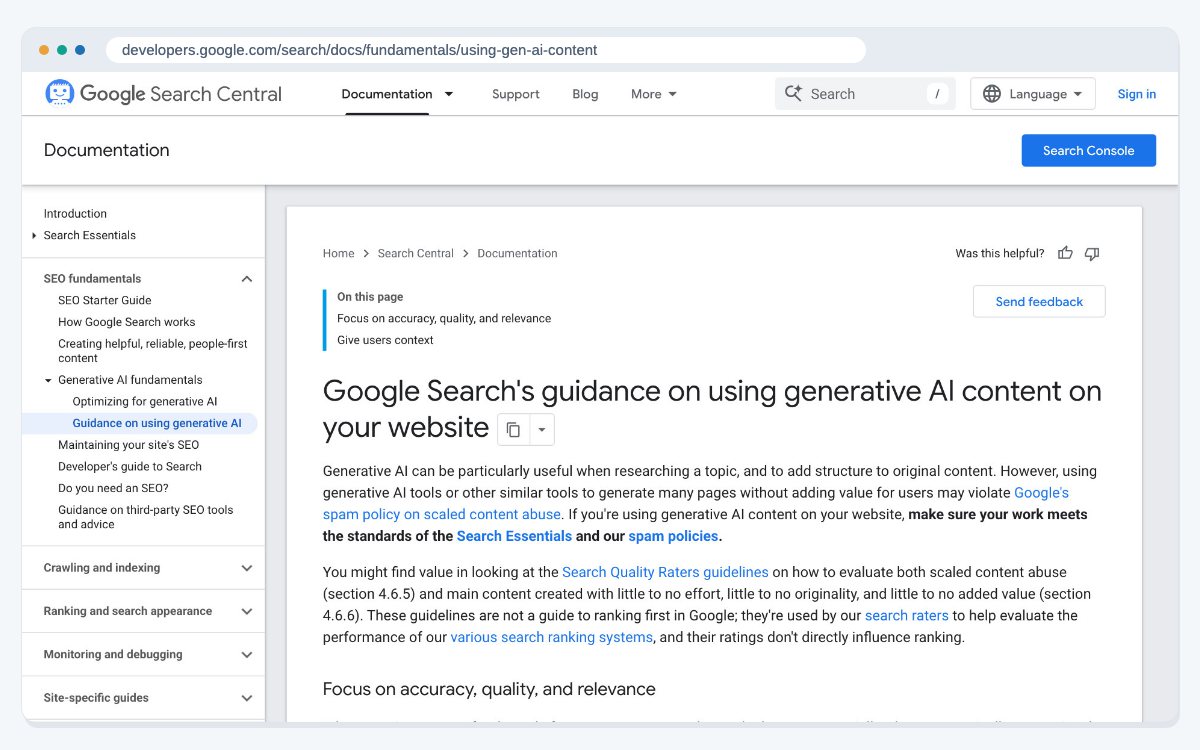Click the Send feedback button
The width and height of the screenshot is (1200, 750).
[x=1039, y=302]
